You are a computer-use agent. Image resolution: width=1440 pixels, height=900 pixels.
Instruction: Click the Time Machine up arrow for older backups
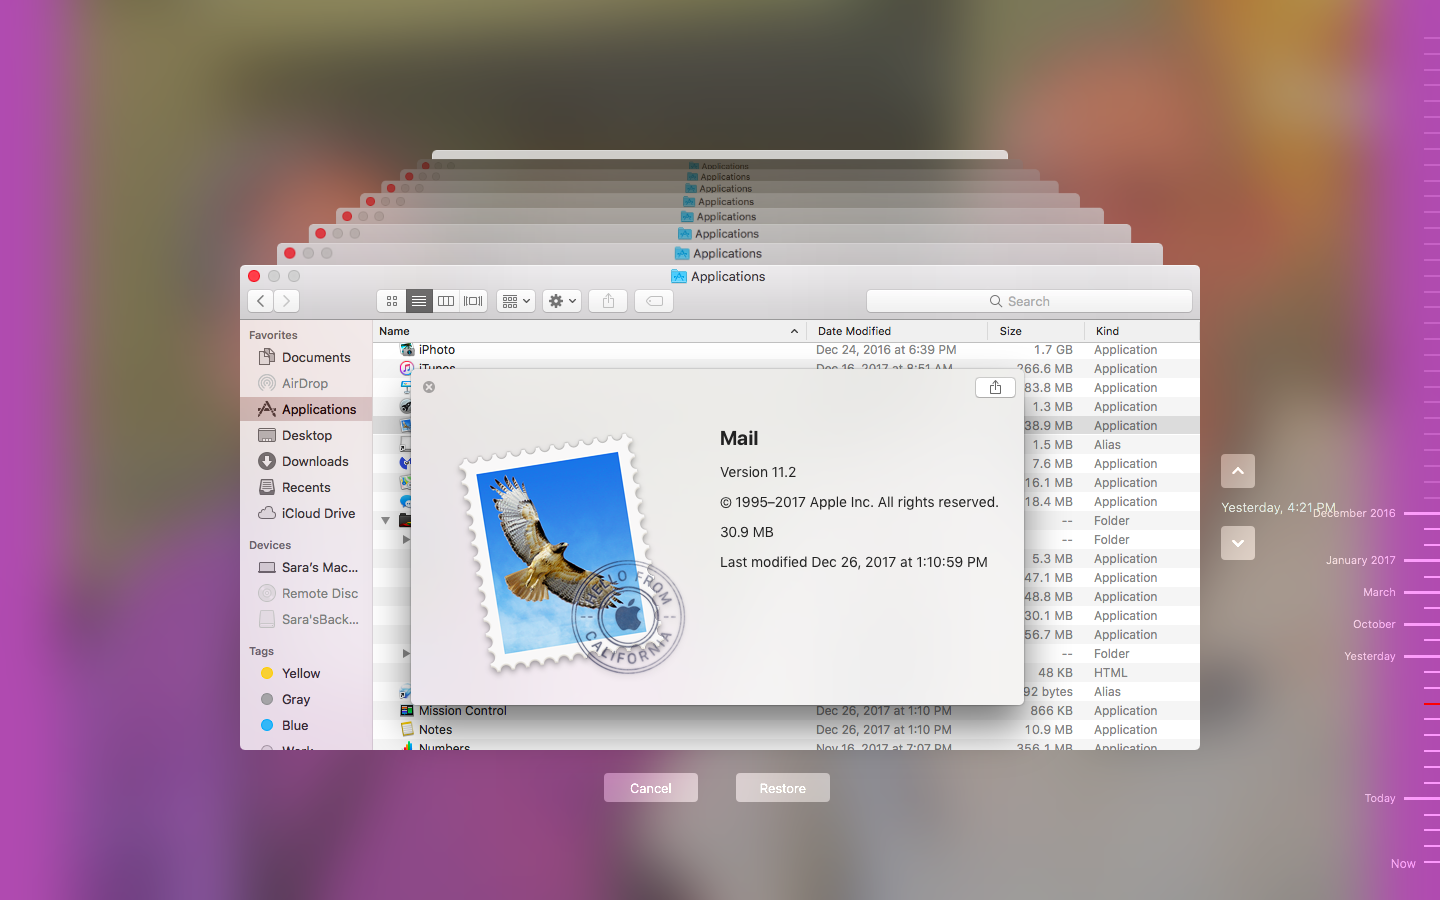pyautogui.click(x=1238, y=471)
